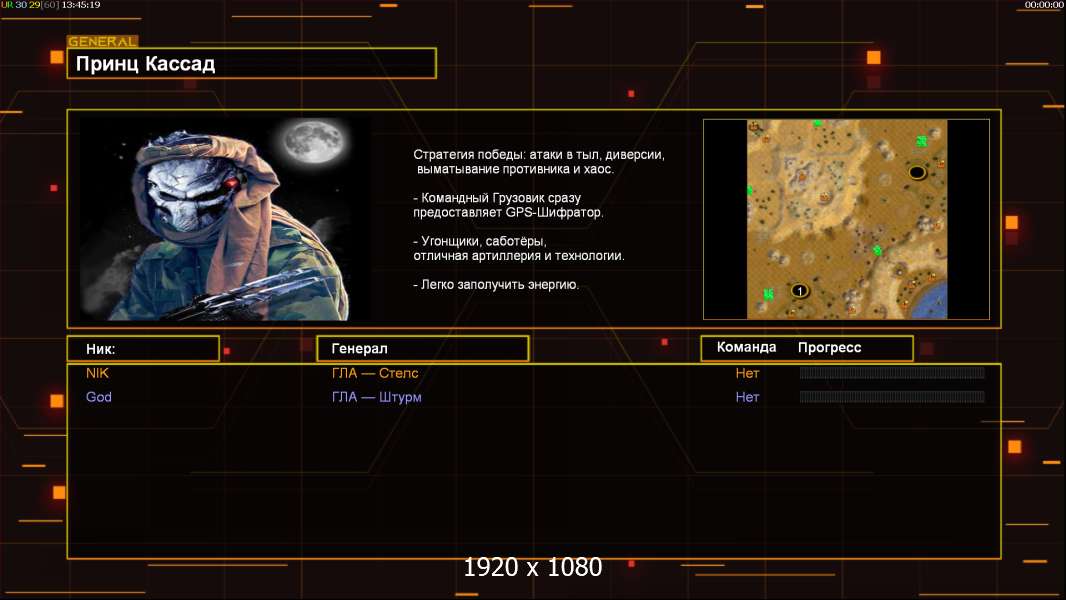Click the desert map preview thumbnail

tap(846, 219)
